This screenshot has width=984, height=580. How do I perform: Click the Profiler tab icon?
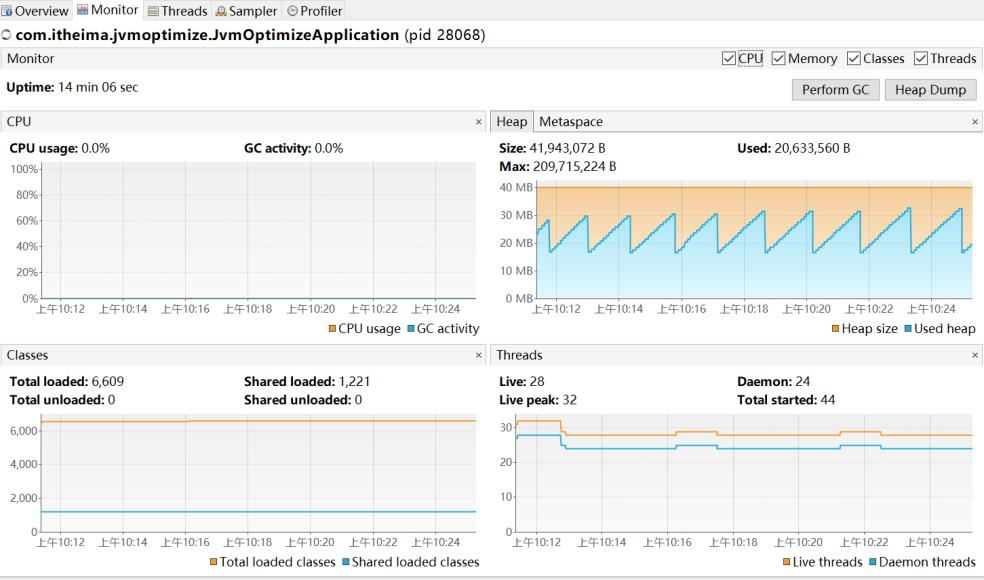tap(292, 11)
